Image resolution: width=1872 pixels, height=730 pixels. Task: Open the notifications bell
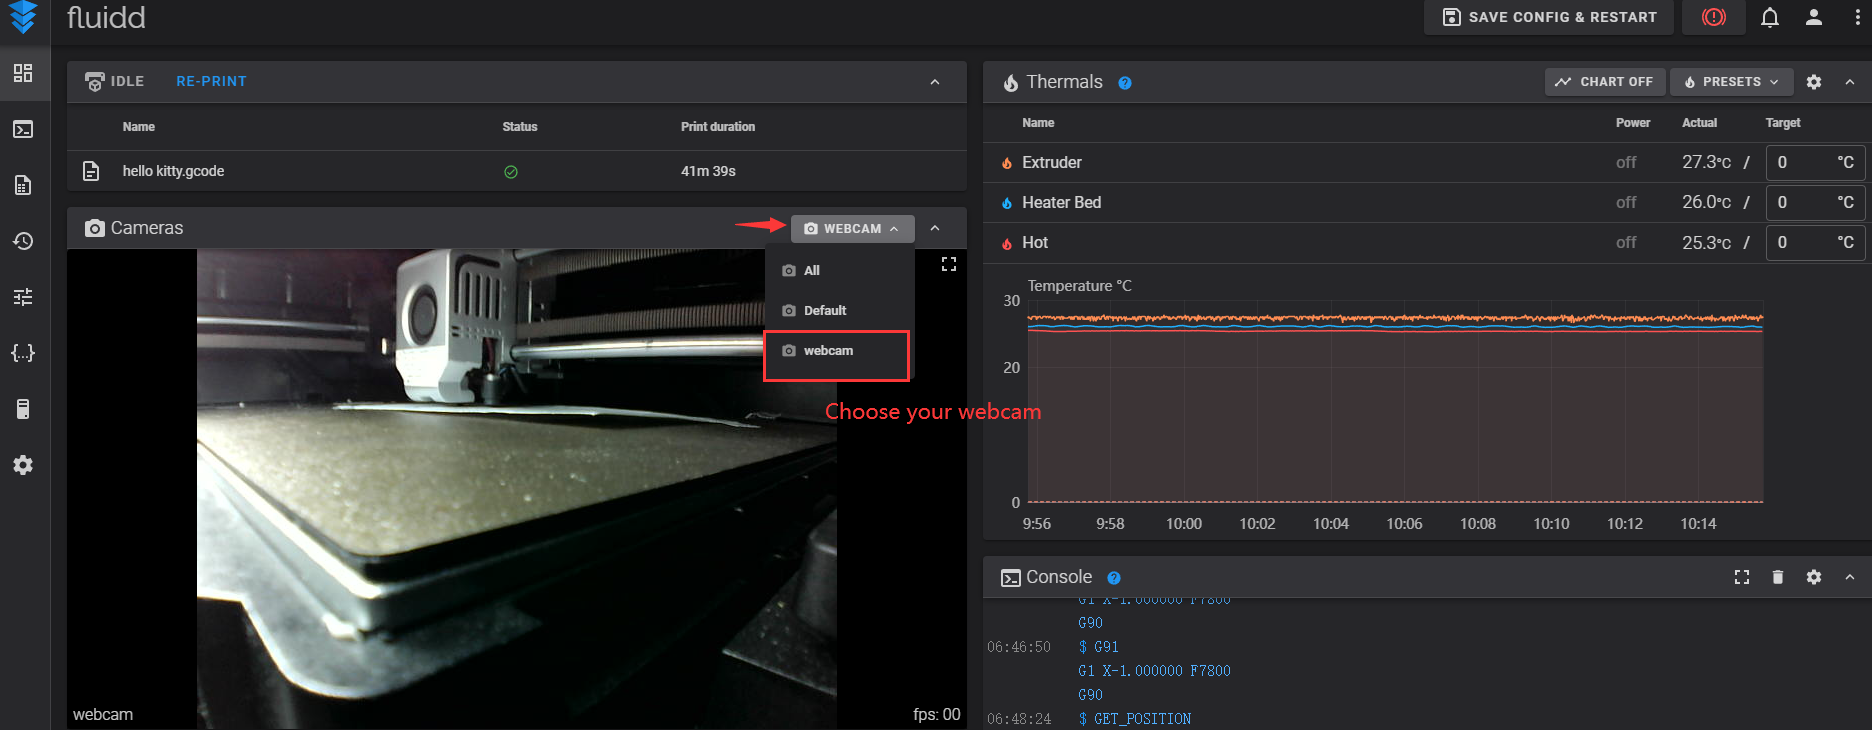pyautogui.click(x=1769, y=17)
